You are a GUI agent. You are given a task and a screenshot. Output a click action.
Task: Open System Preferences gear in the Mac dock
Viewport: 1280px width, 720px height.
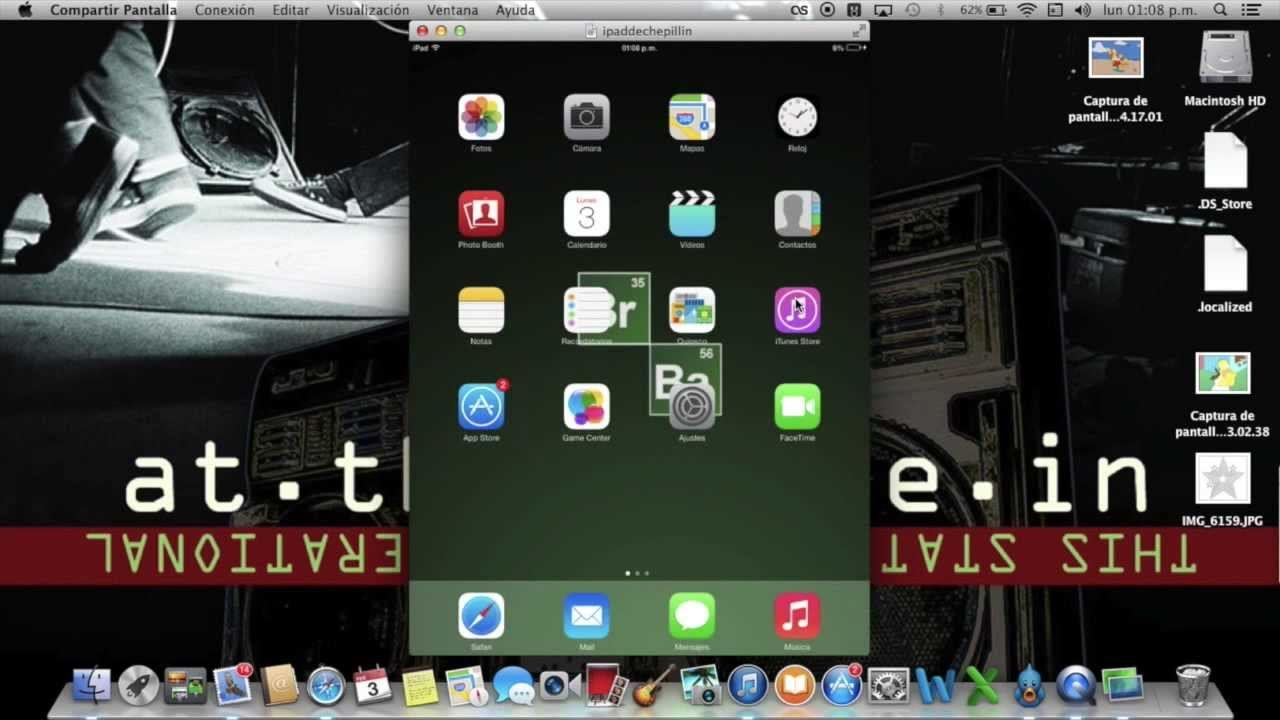tap(888, 686)
